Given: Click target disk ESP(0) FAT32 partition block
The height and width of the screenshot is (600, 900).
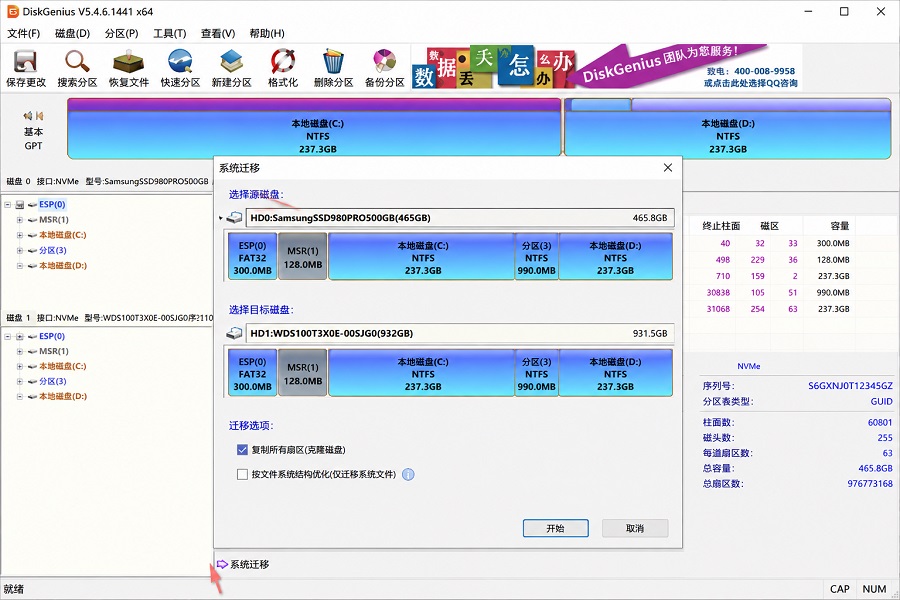Looking at the screenshot, I should tap(253, 373).
